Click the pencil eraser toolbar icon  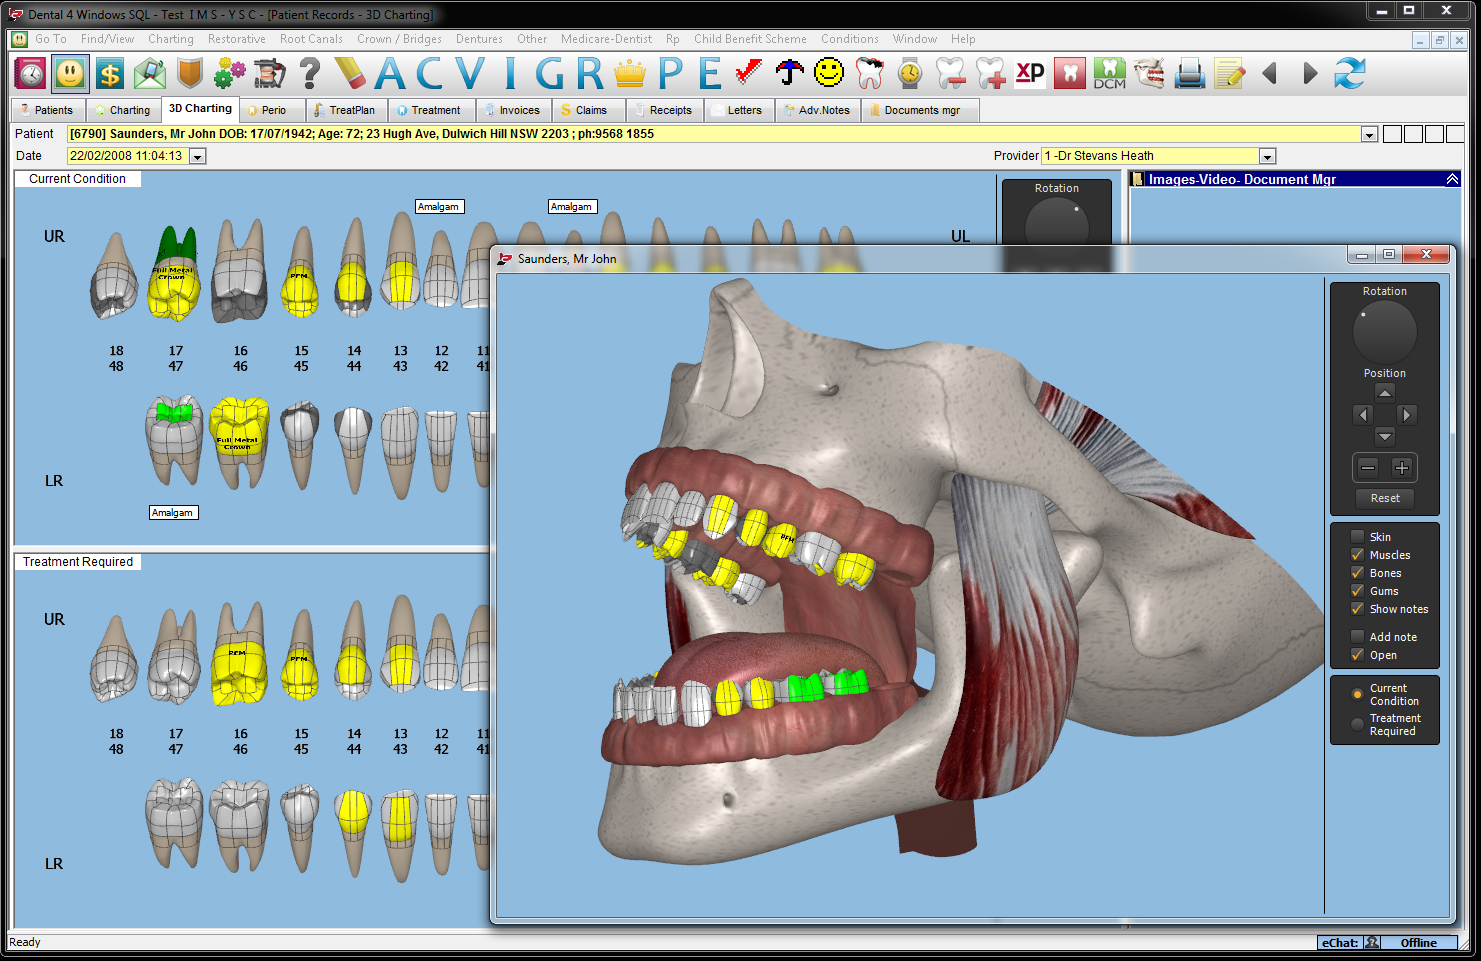(349, 74)
